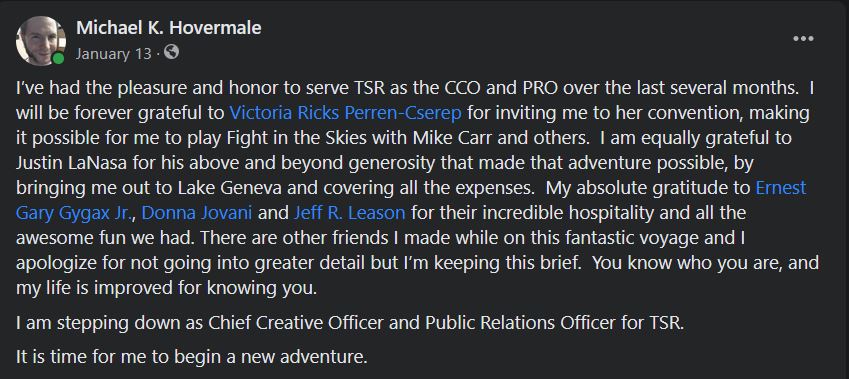Click the sentence about stepping down as Chief Creative Officer
Viewport: 849px width, 379px height.
point(350,323)
